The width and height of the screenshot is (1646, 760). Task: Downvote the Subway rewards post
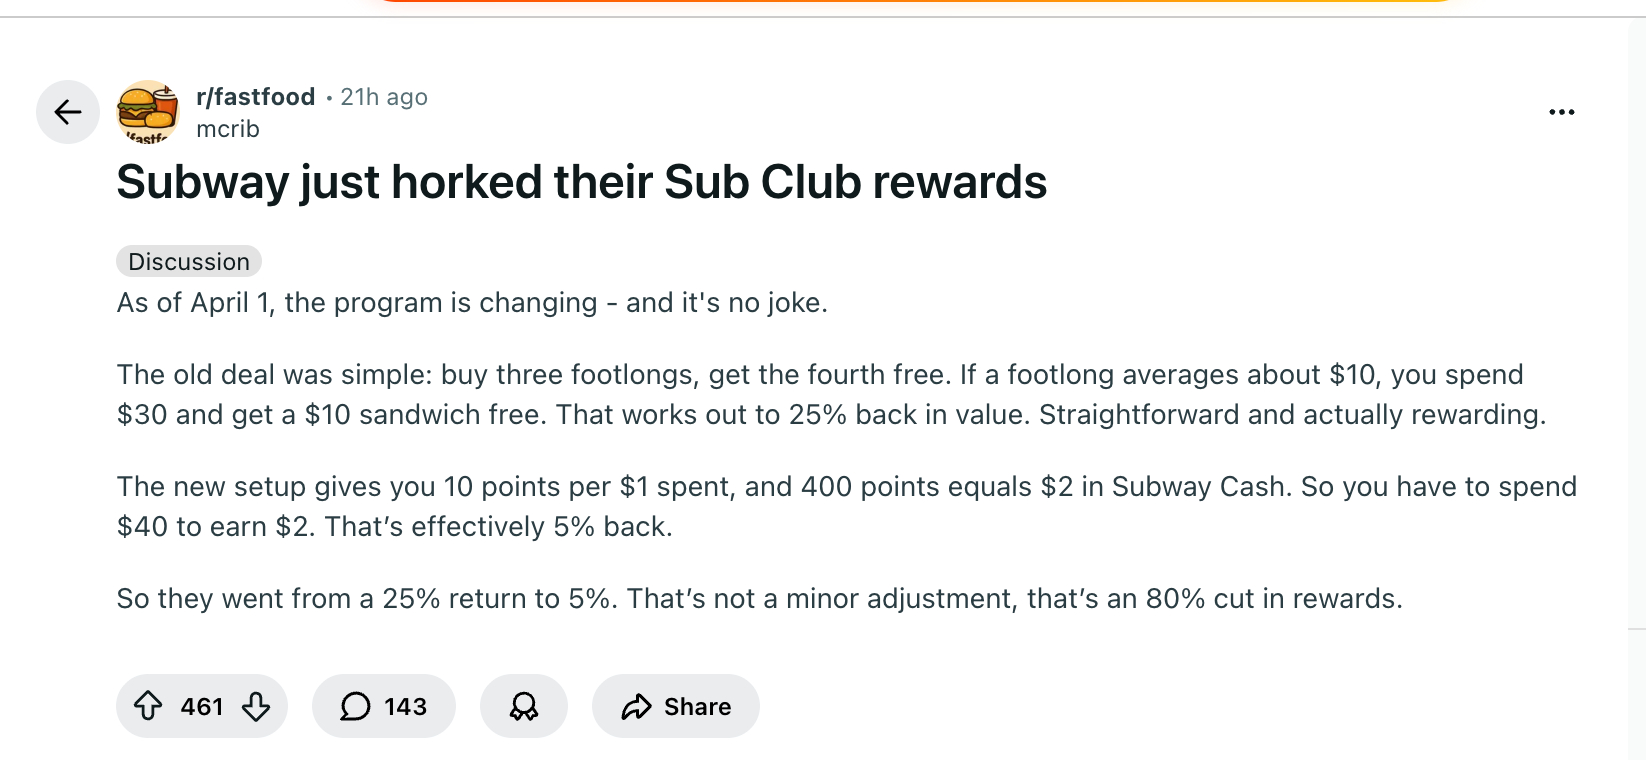pos(256,706)
